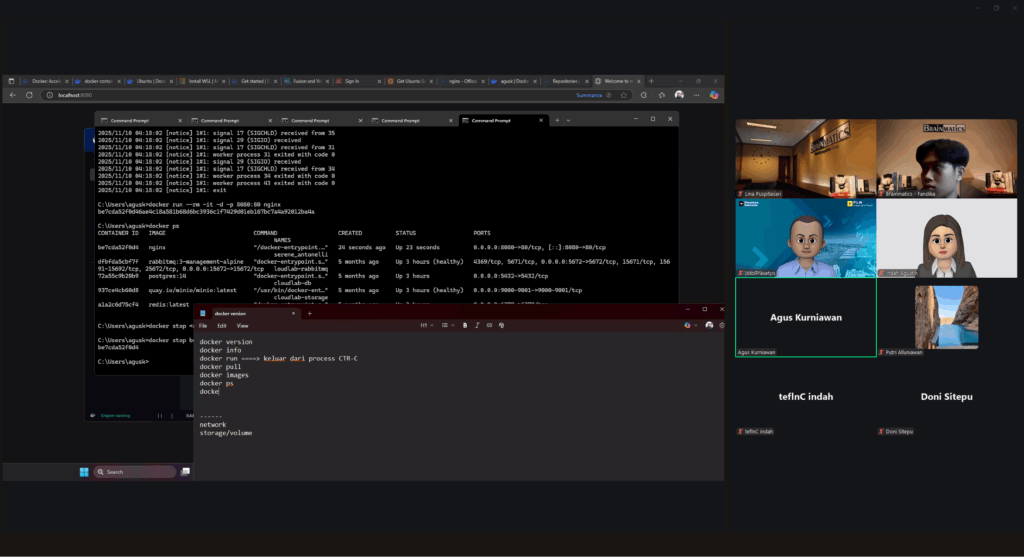Click Windows Start button on taskbar
The height and width of the screenshot is (557, 1024).
click(84, 472)
